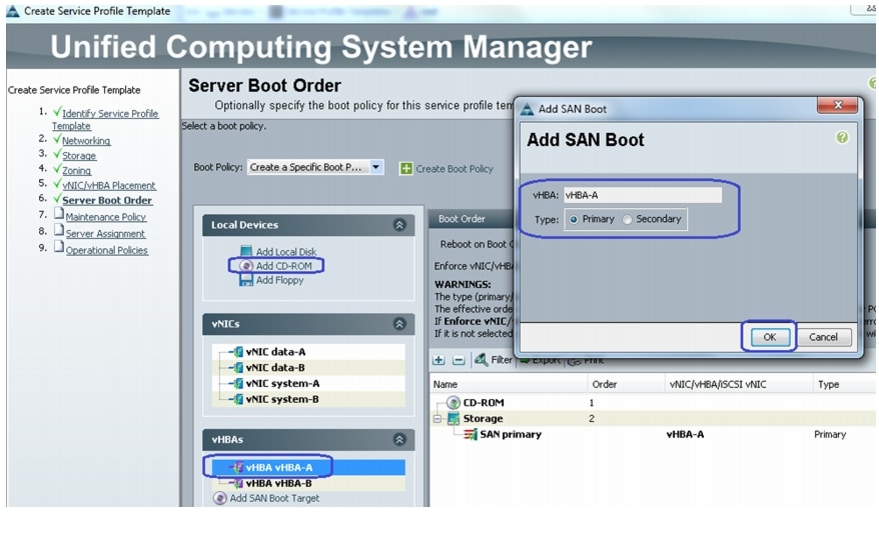This screenshot has width=879, height=535.
Task: Select the Primary type radio button
Action: click(x=573, y=220)
